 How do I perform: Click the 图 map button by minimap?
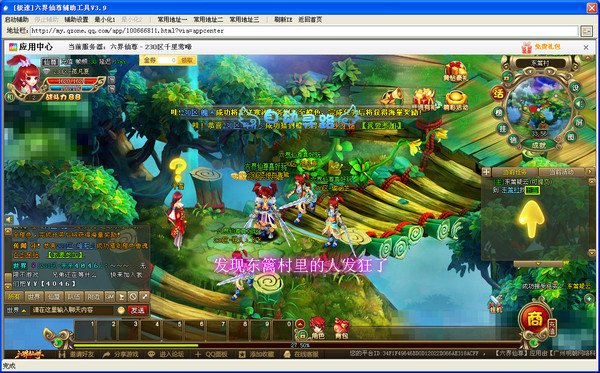click(x=571, y=137)
